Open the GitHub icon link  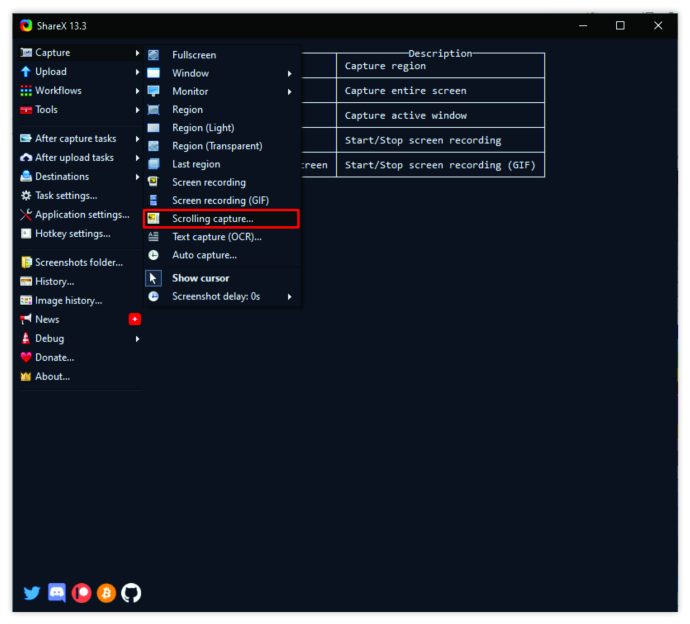131,593
